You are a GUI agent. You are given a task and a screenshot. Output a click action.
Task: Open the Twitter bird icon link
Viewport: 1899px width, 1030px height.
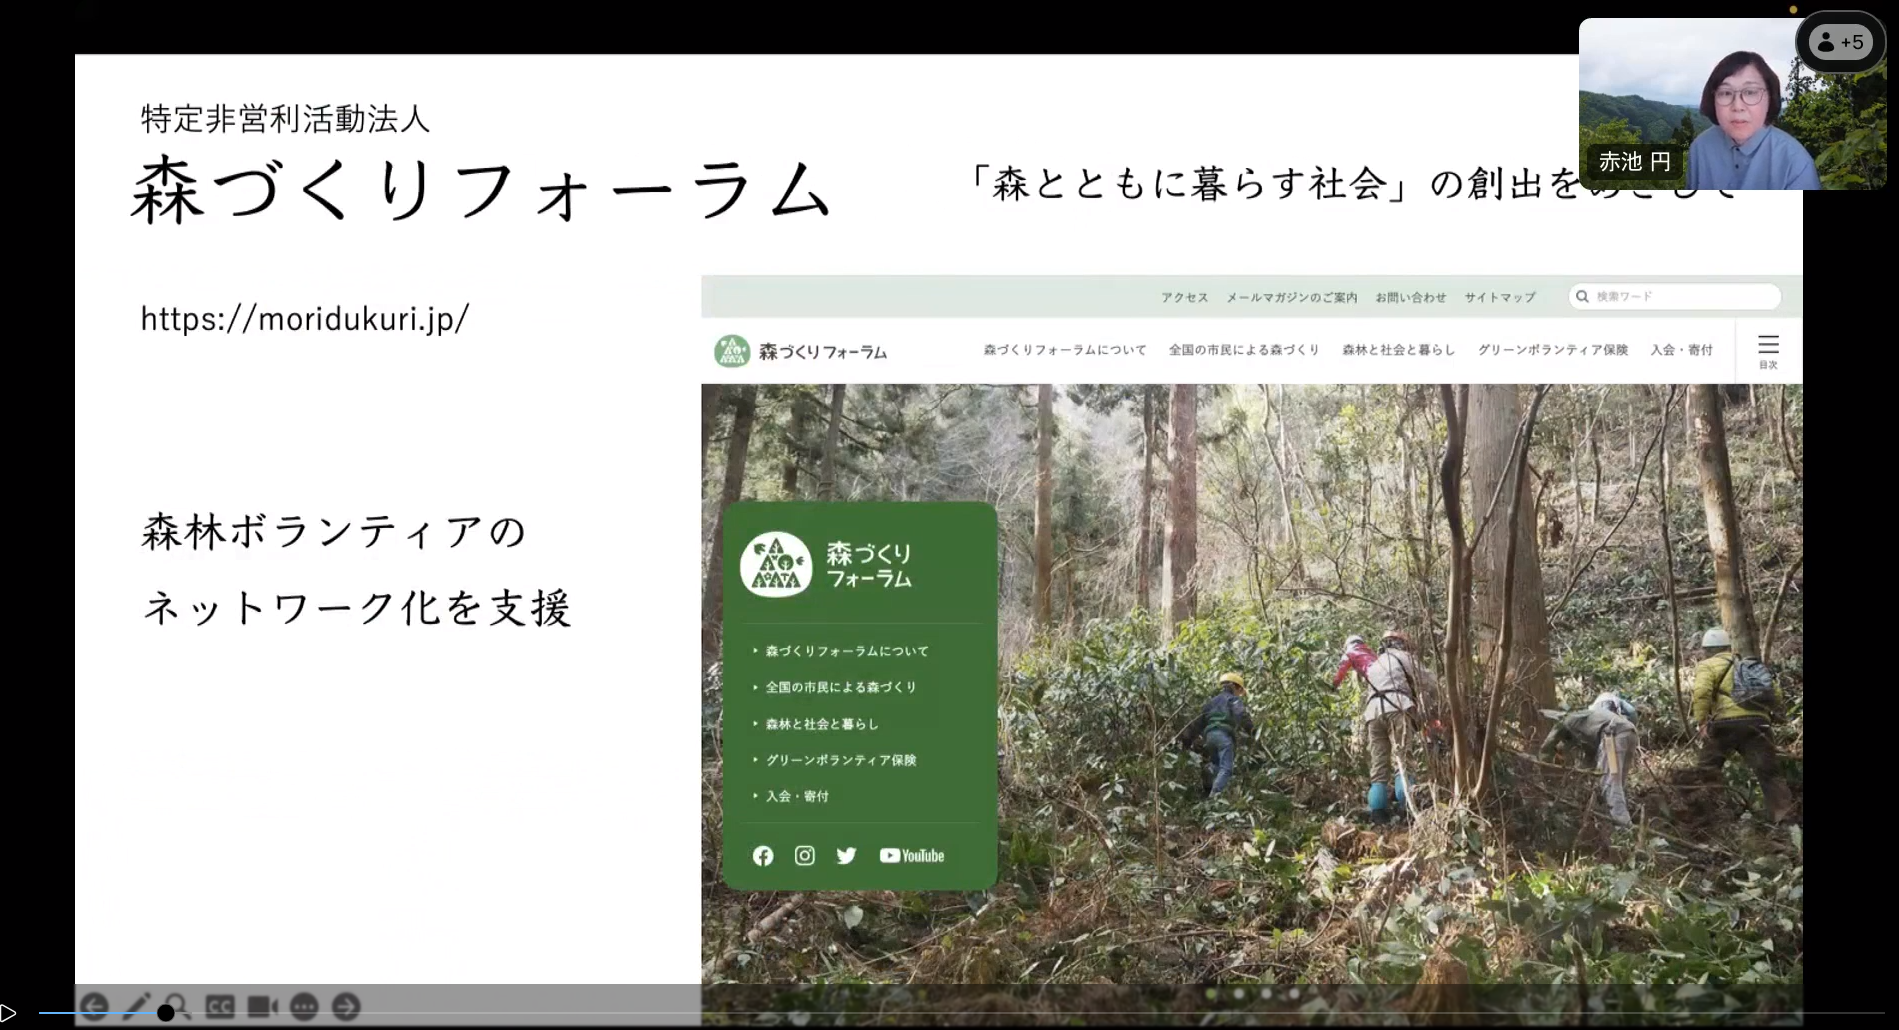(x=847, y=856)
